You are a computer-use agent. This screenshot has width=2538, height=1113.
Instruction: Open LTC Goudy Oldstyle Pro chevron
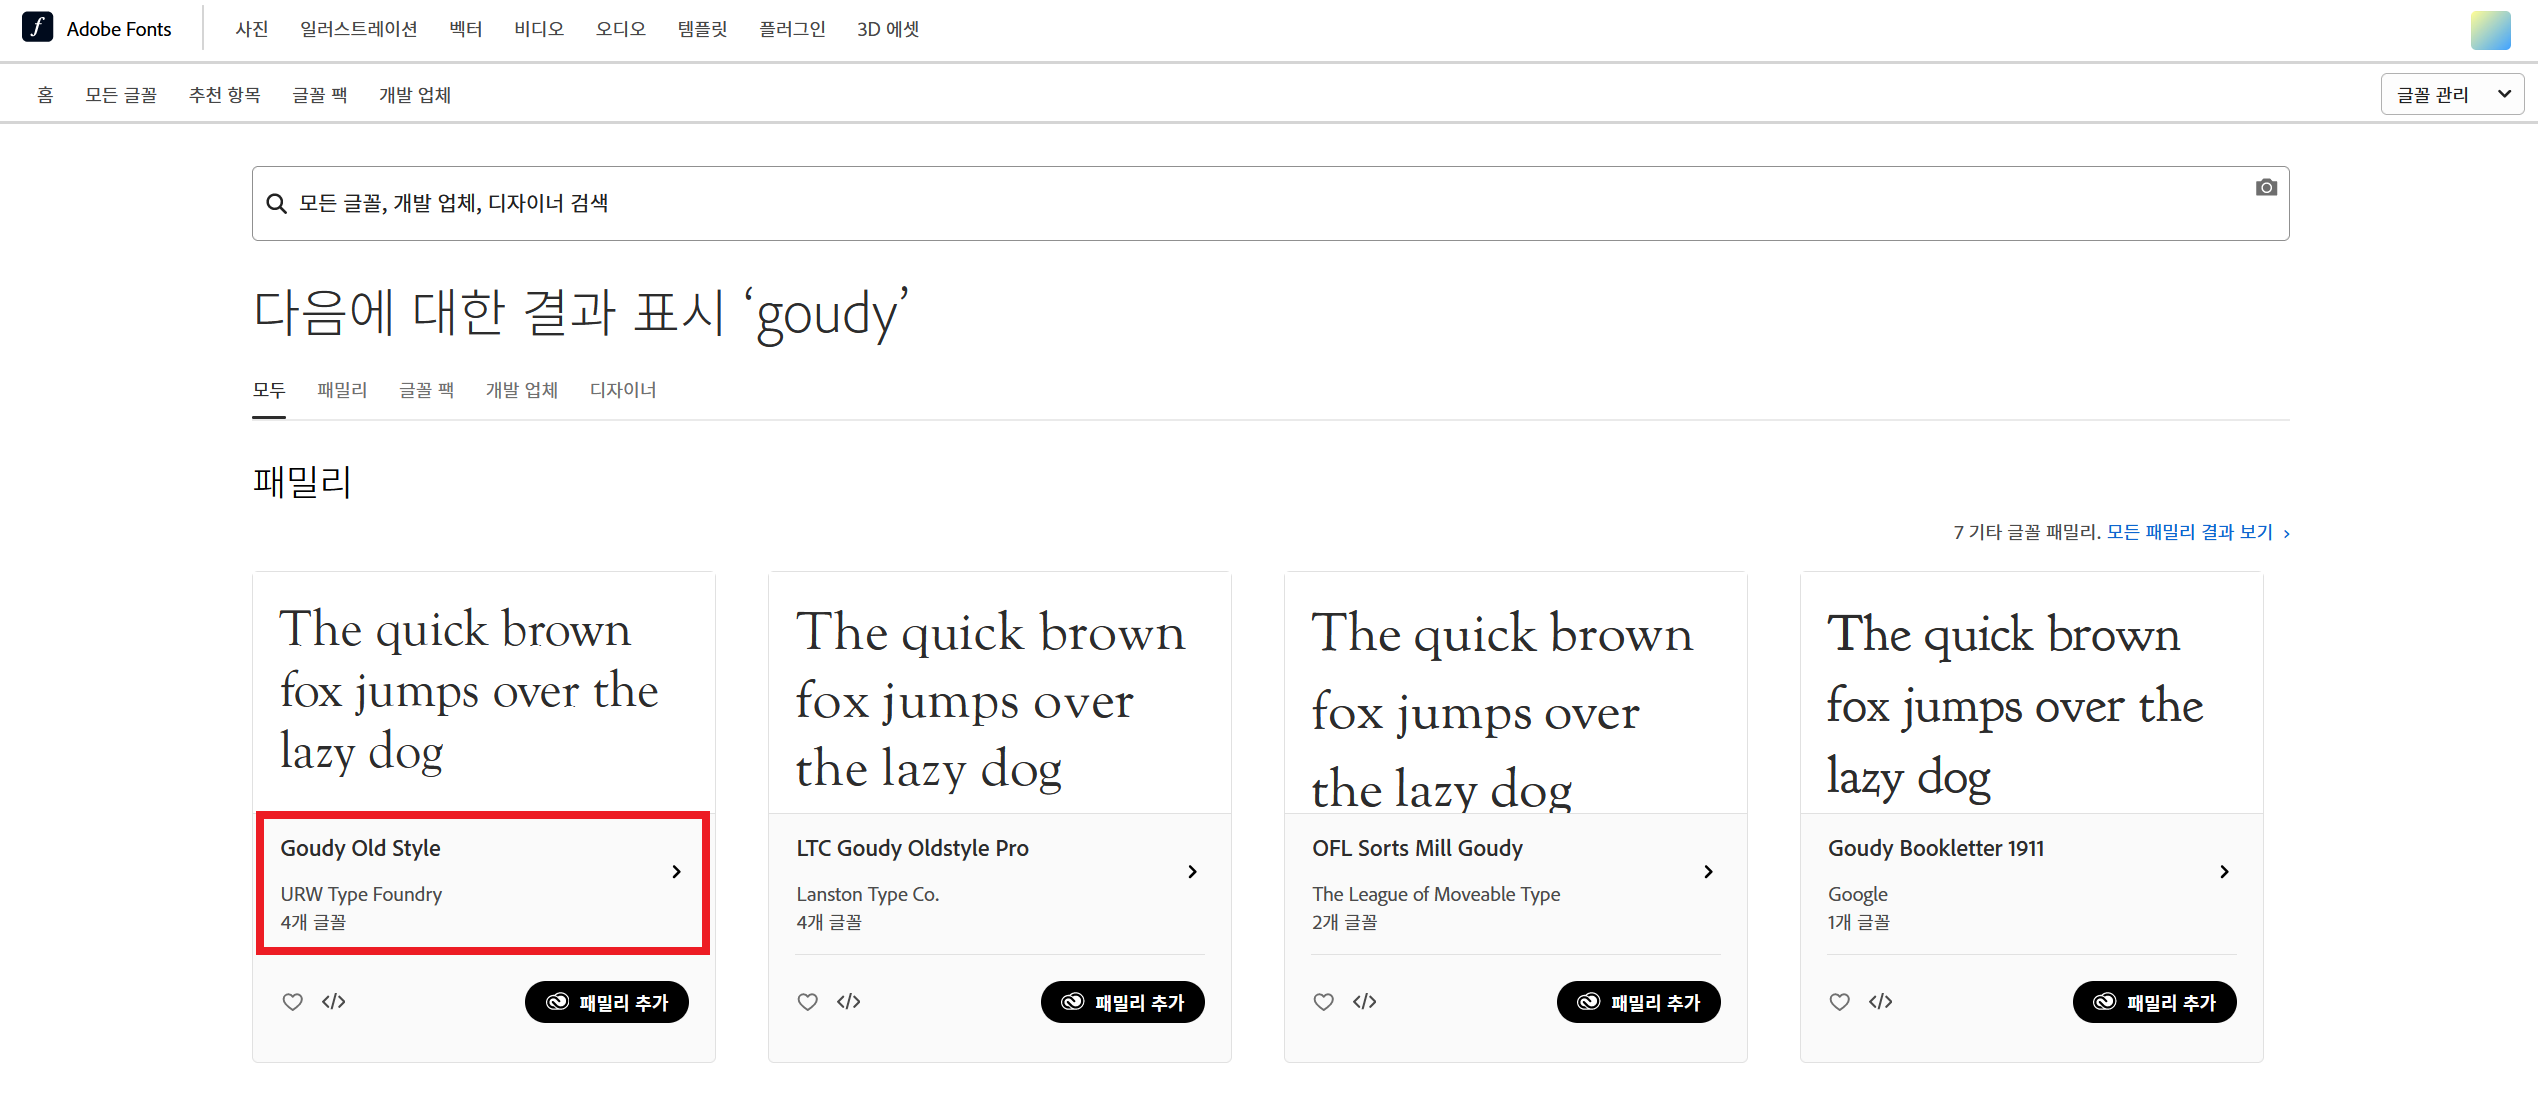(x=1193, y=872)
